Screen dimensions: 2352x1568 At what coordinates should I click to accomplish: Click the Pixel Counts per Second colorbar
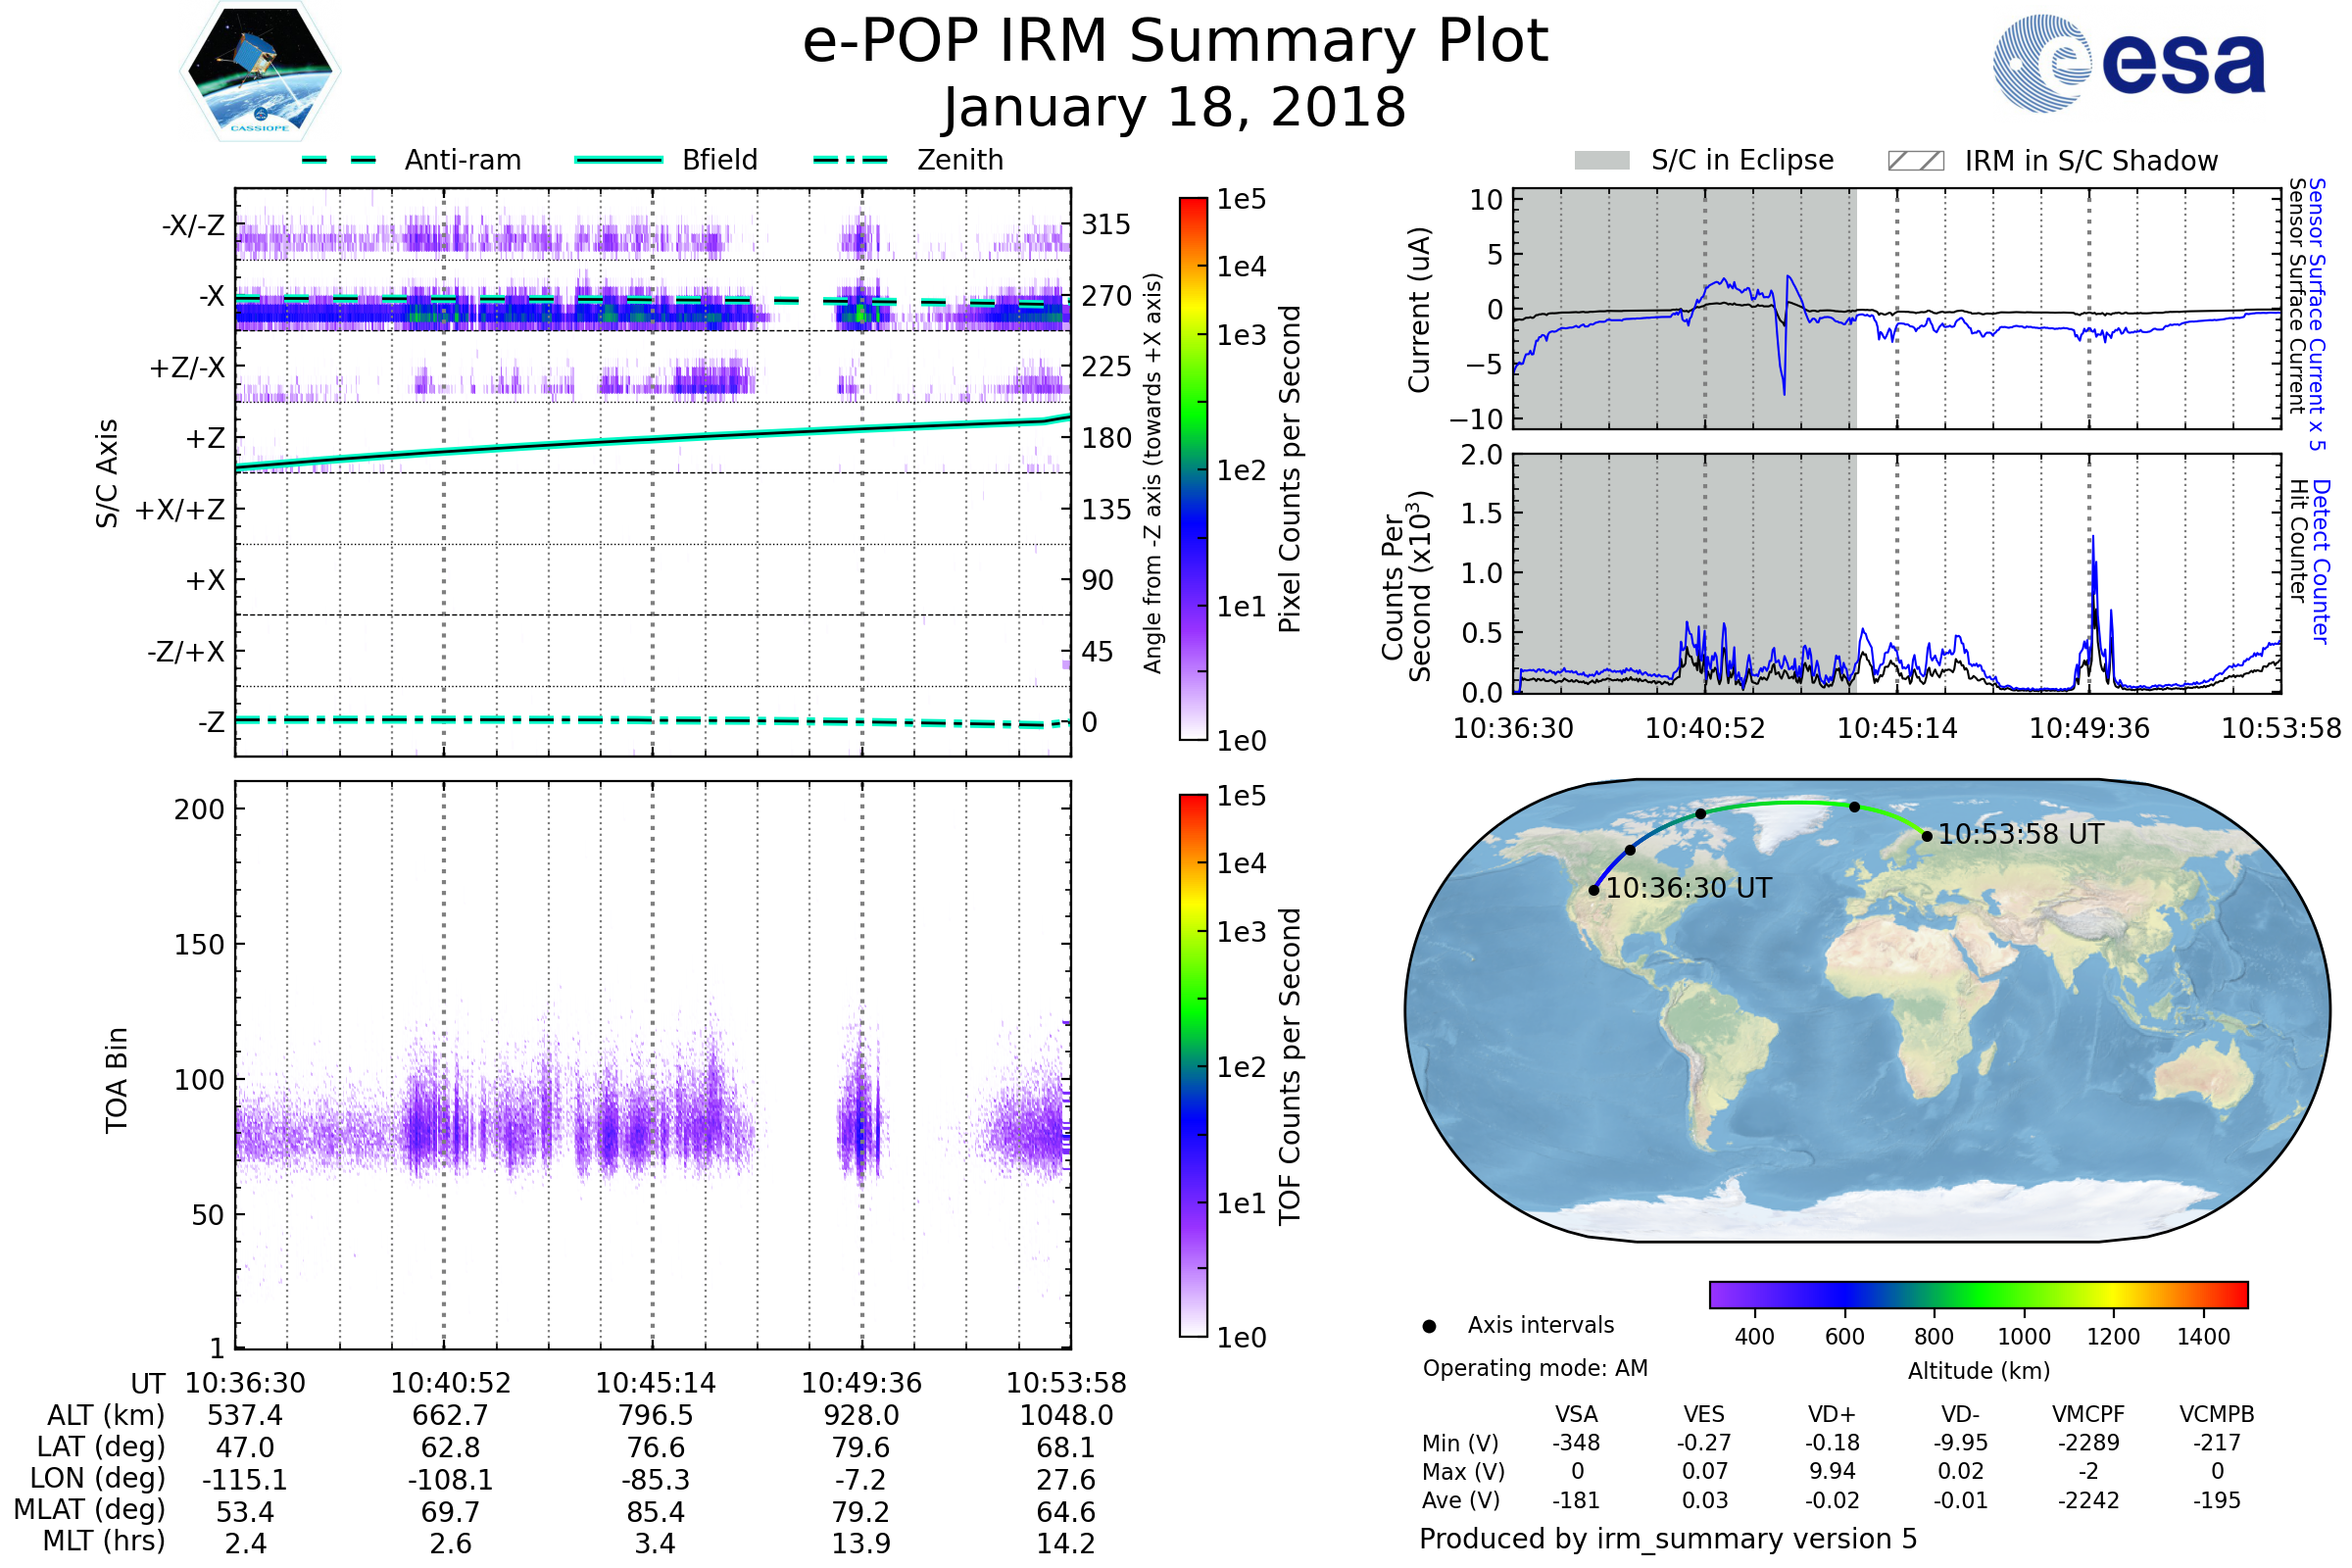1193,469
